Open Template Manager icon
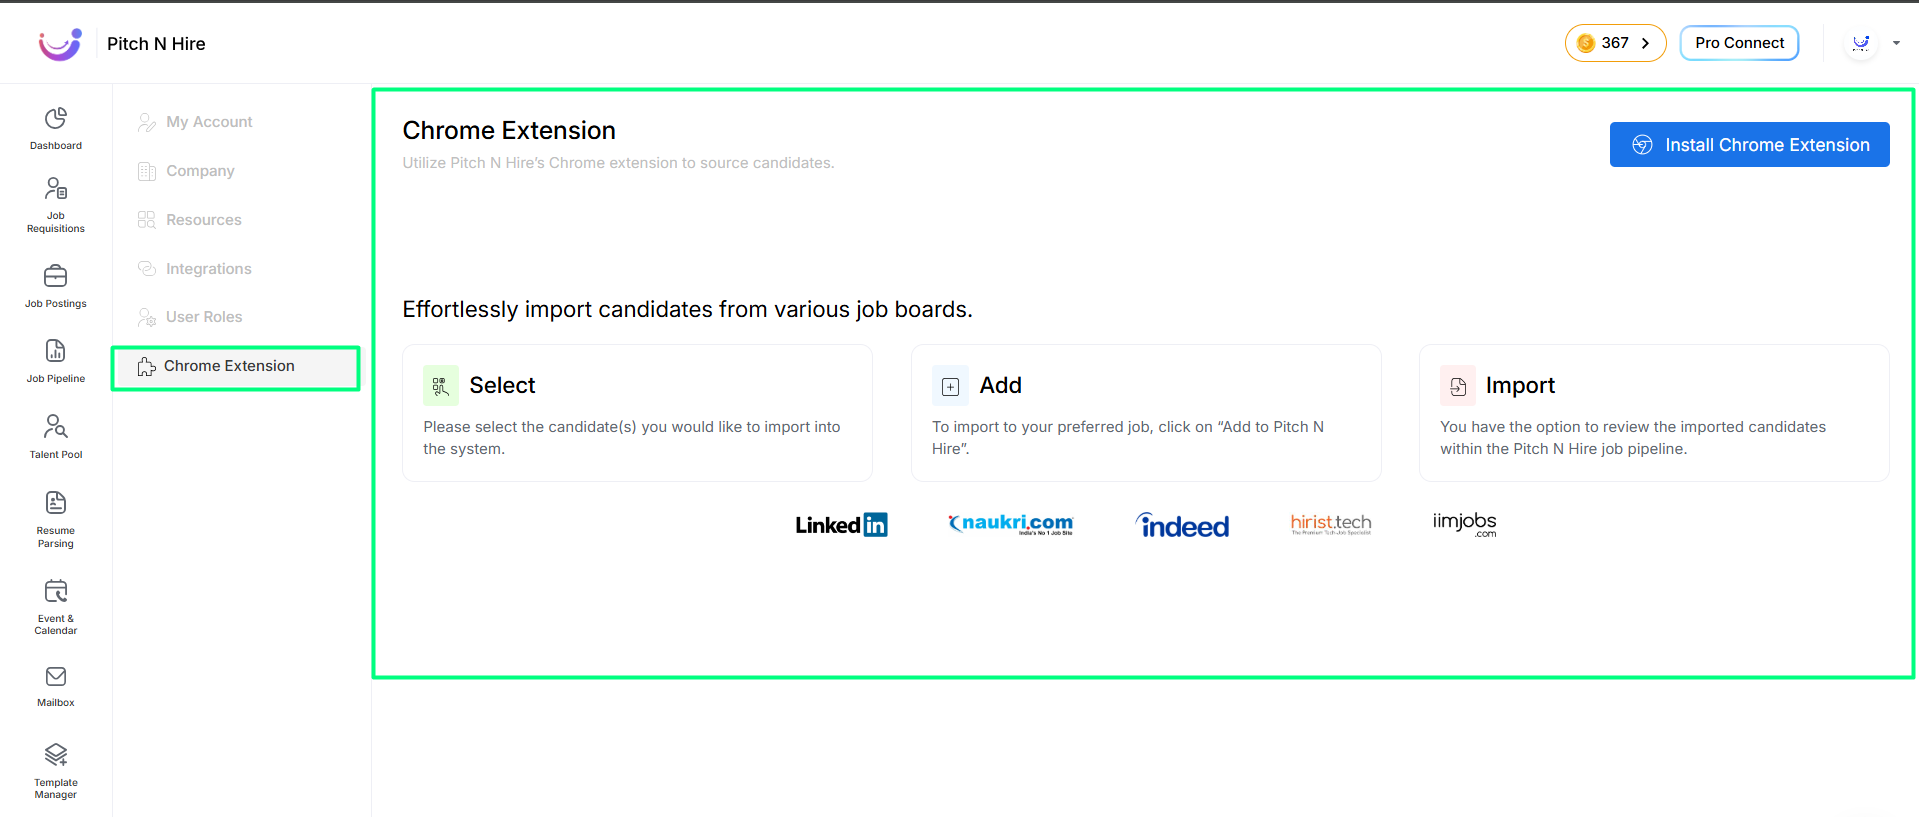The height and width of the screenshot is (817, 1919). click(x=56, y=754)
